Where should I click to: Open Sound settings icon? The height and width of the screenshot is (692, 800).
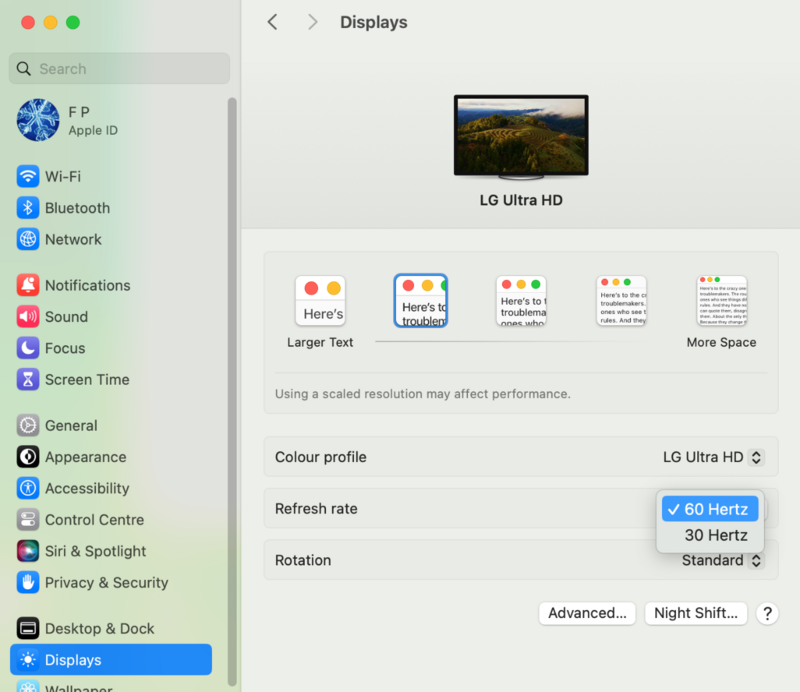pyautogui.click(x=28, y=316)
